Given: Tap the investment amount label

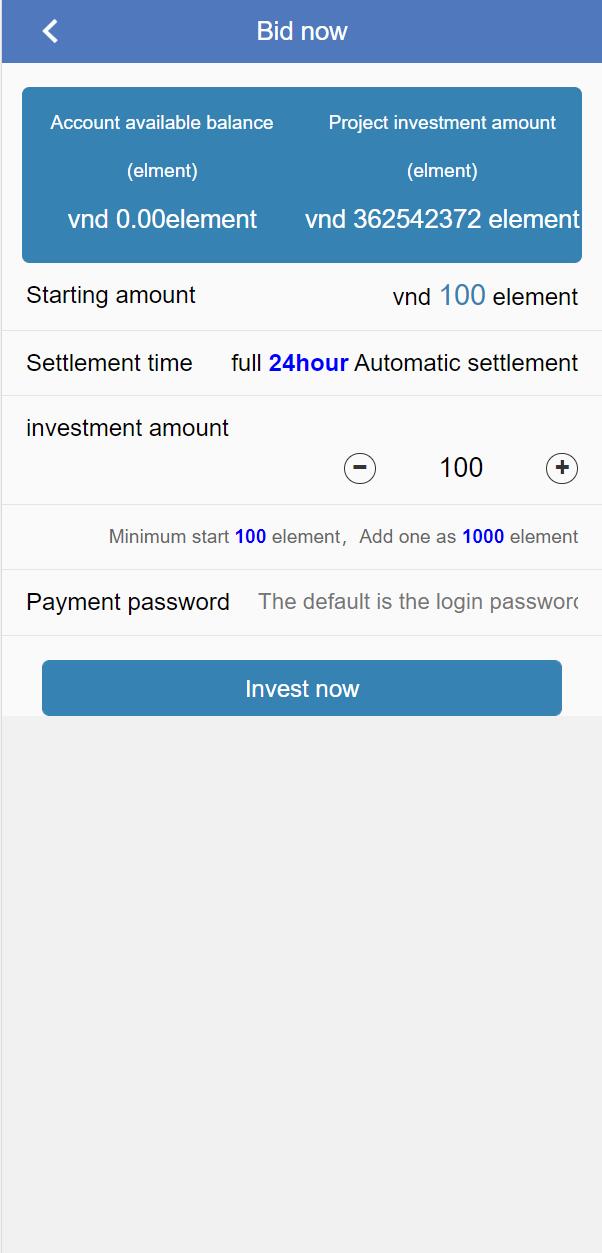Looking at the screenshot, I should 127,428.
